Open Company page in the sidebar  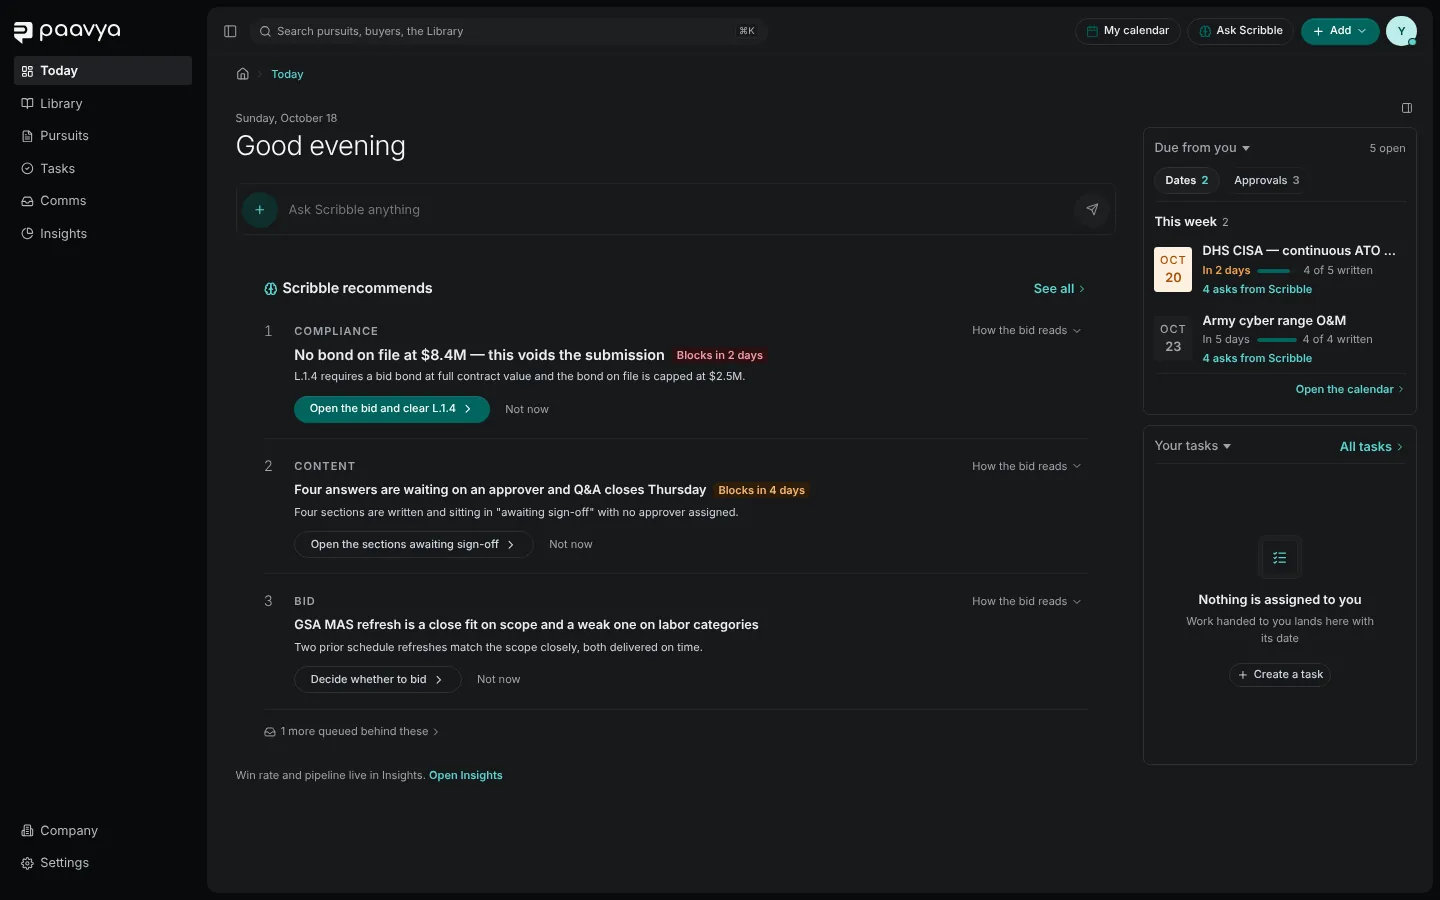(103, 831)
